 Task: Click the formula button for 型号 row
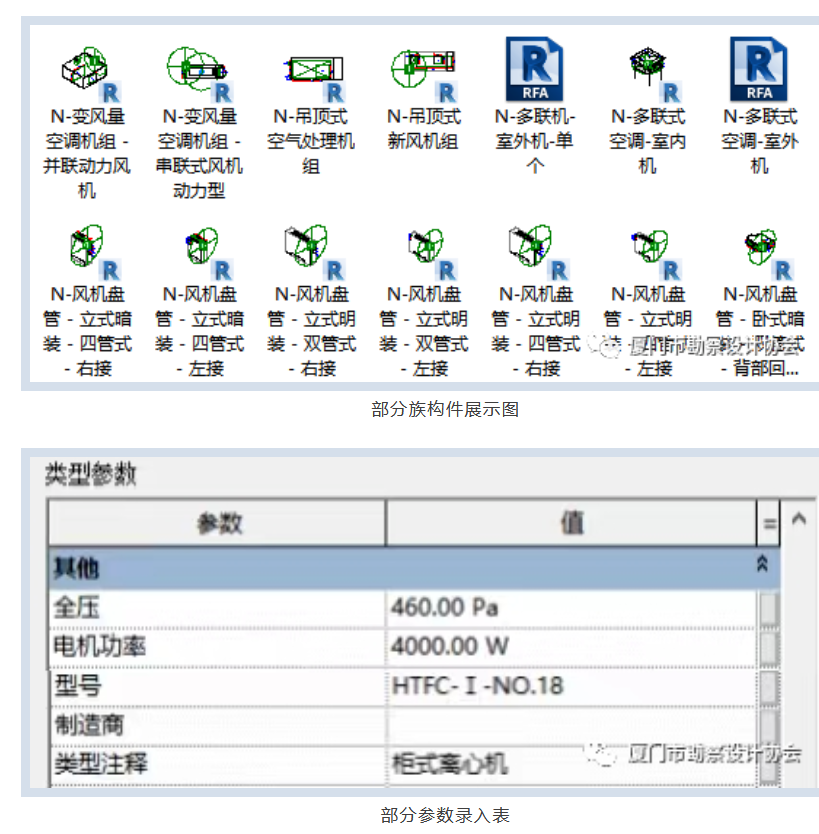pyautogui.click(x=769, y=687)
